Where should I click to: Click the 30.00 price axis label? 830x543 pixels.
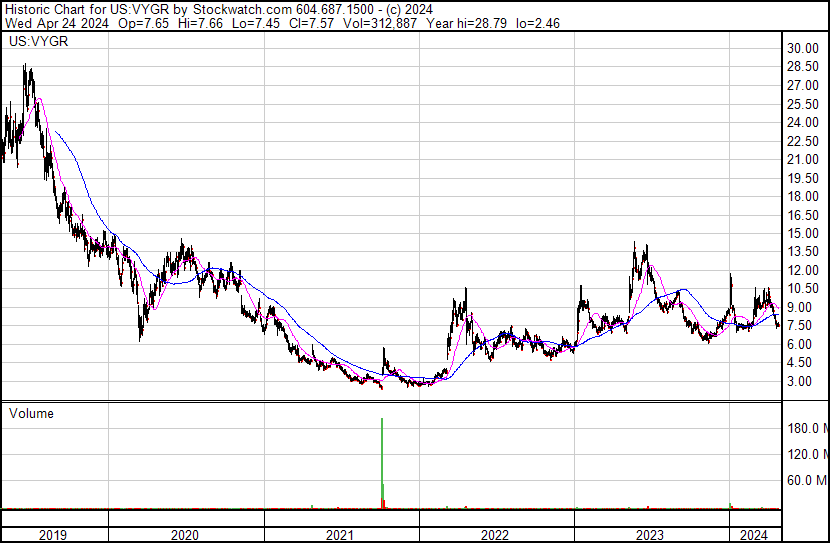(x=803, y=48)
